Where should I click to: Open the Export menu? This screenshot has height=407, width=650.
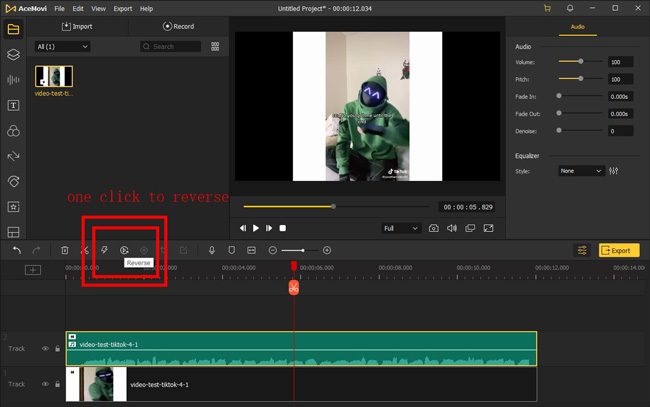123,8
